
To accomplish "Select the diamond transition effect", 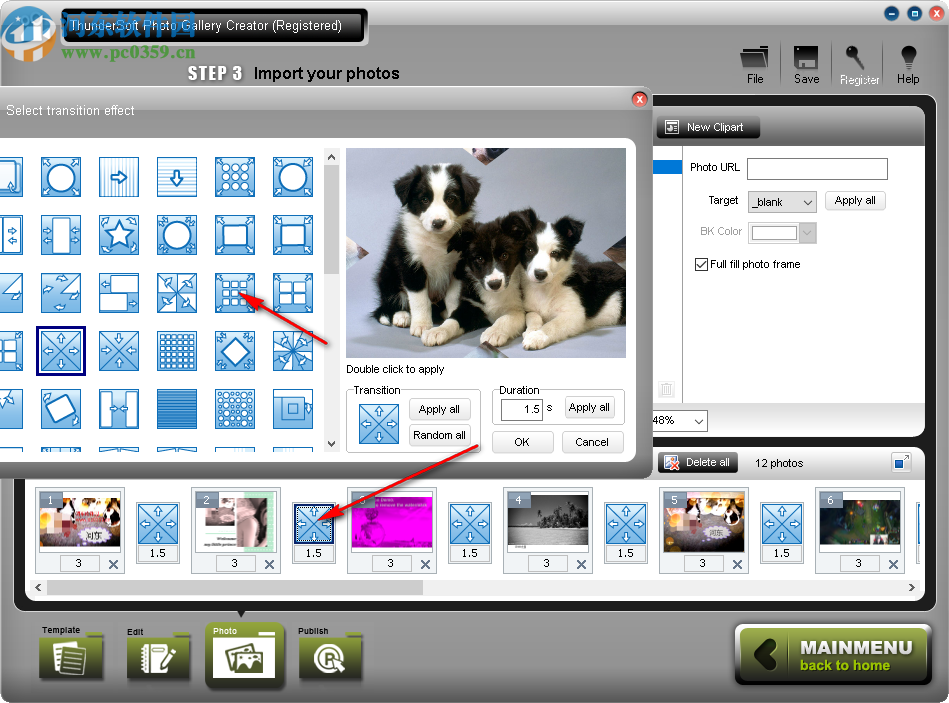I will click(235, 351).
